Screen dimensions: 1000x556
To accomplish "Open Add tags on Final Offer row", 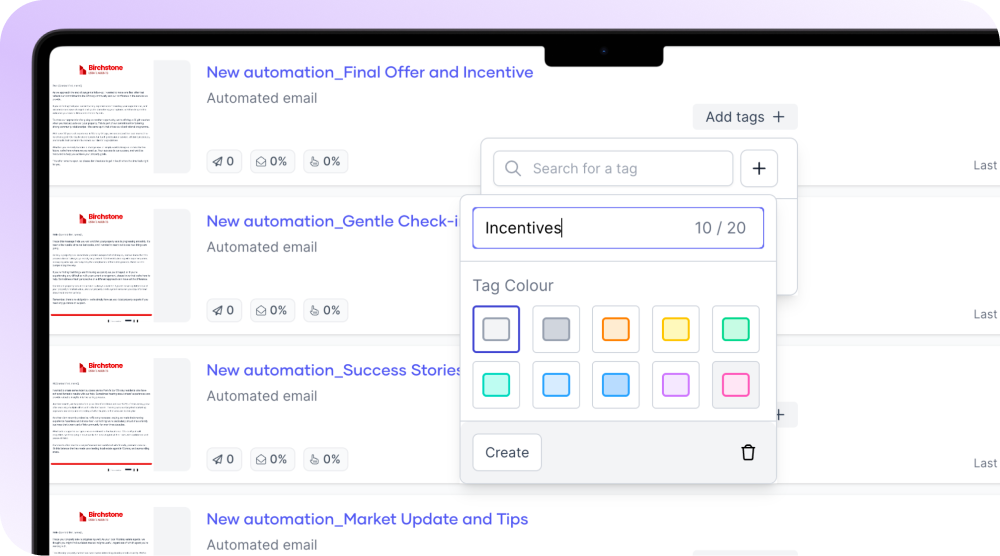I will tap(745, 117).
